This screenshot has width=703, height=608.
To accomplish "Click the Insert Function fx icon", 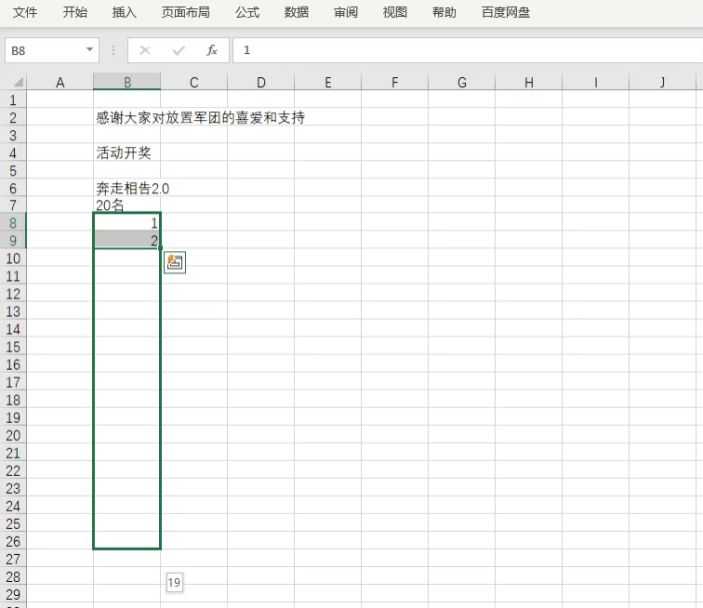I will tap(212, 50).
